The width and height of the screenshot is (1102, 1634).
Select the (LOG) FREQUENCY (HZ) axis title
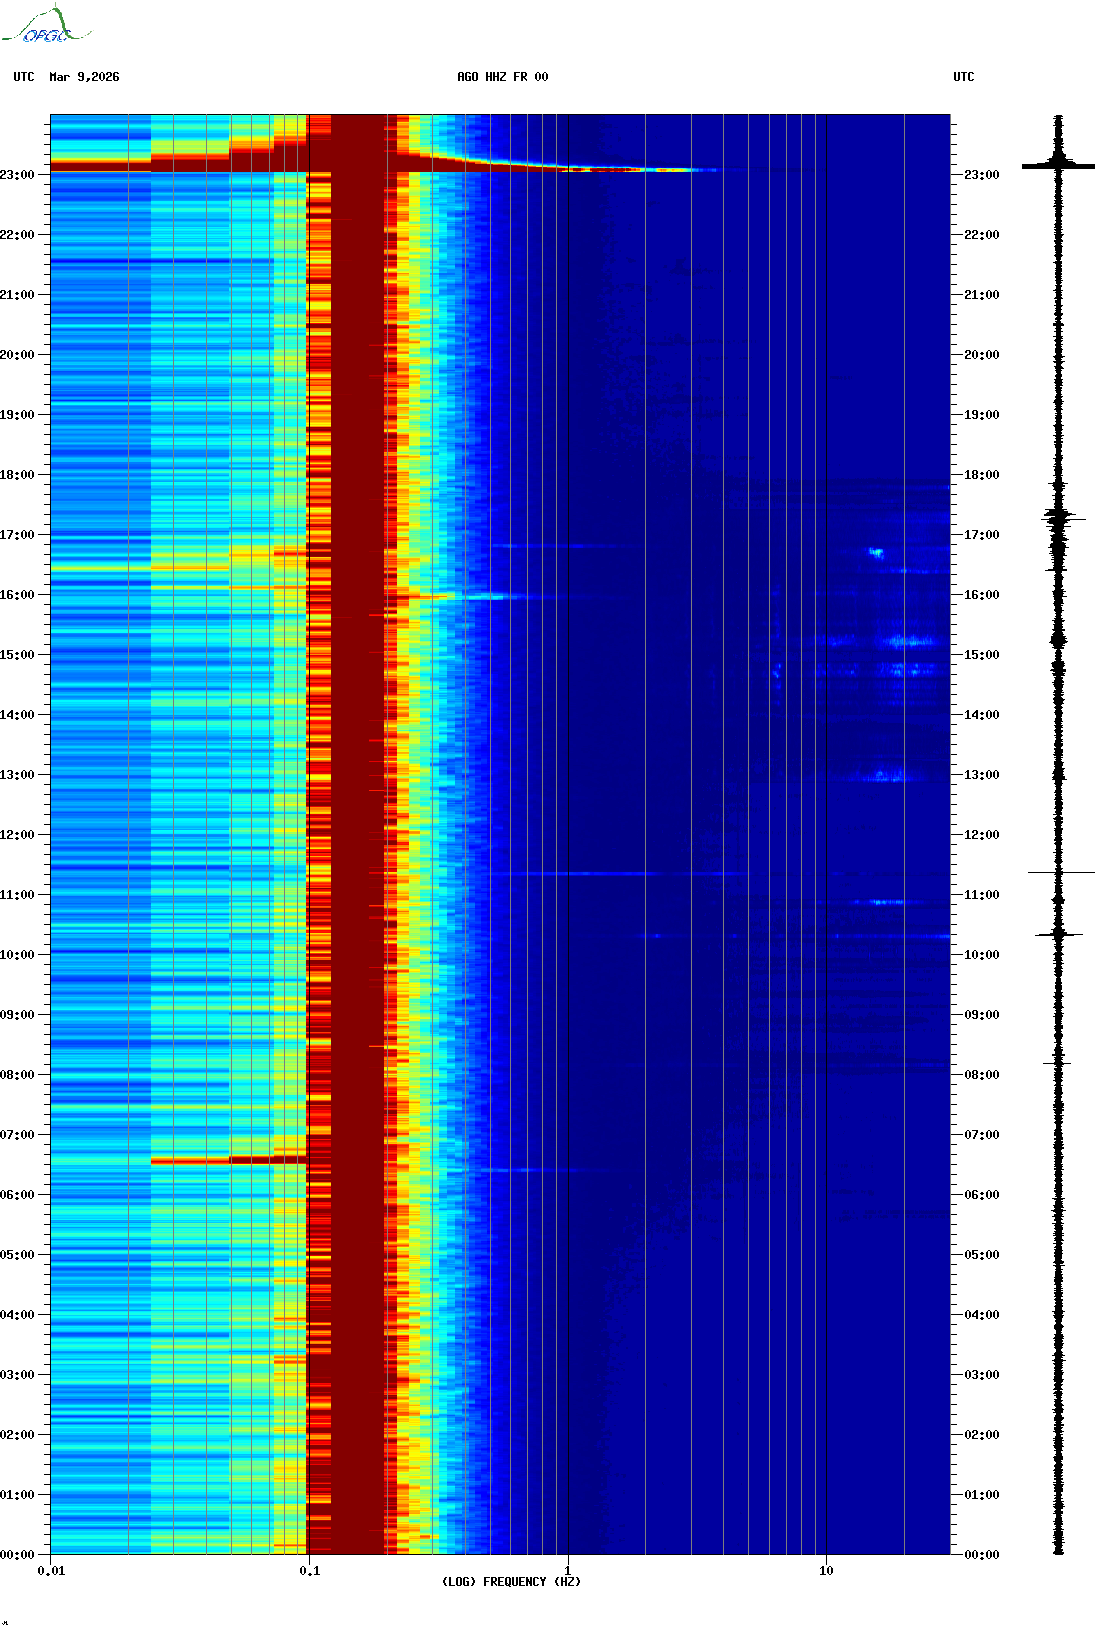pyautogui.click(x=511, y=1582)
